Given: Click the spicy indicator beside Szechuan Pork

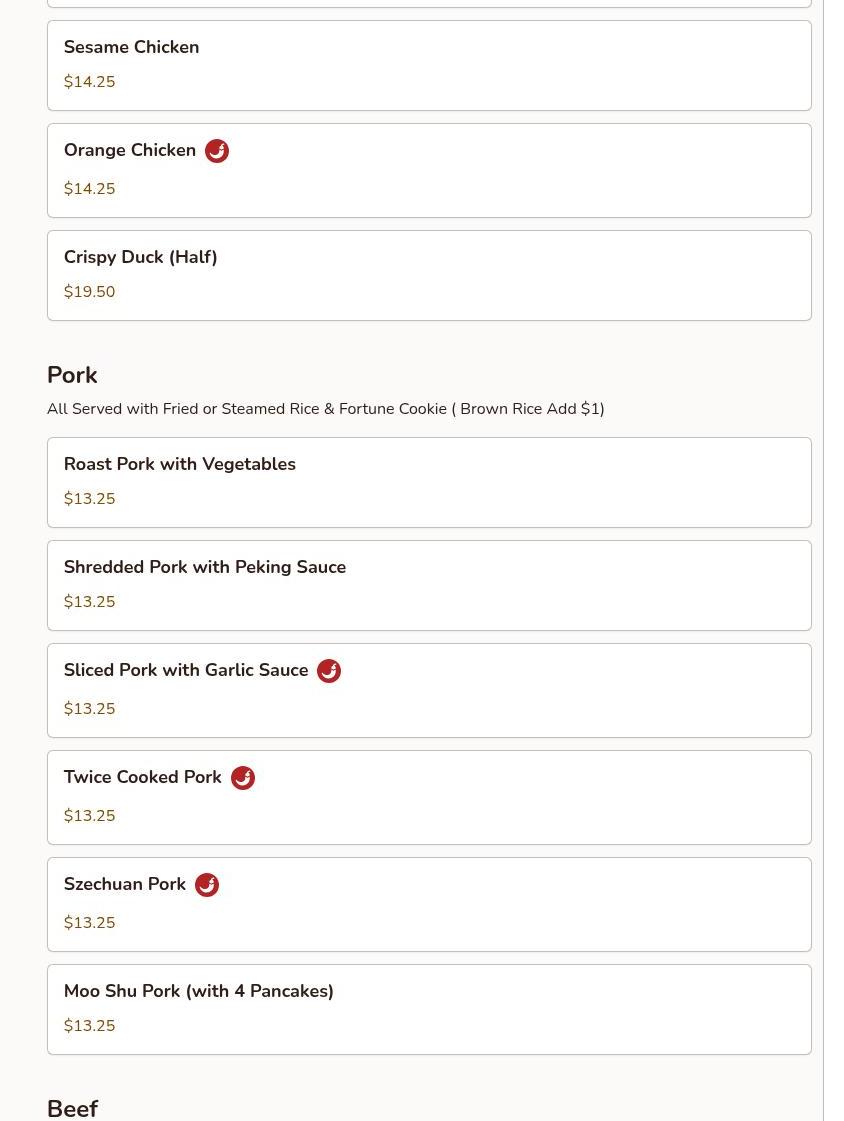Looking at the screenshot, I should click(207, 885).
